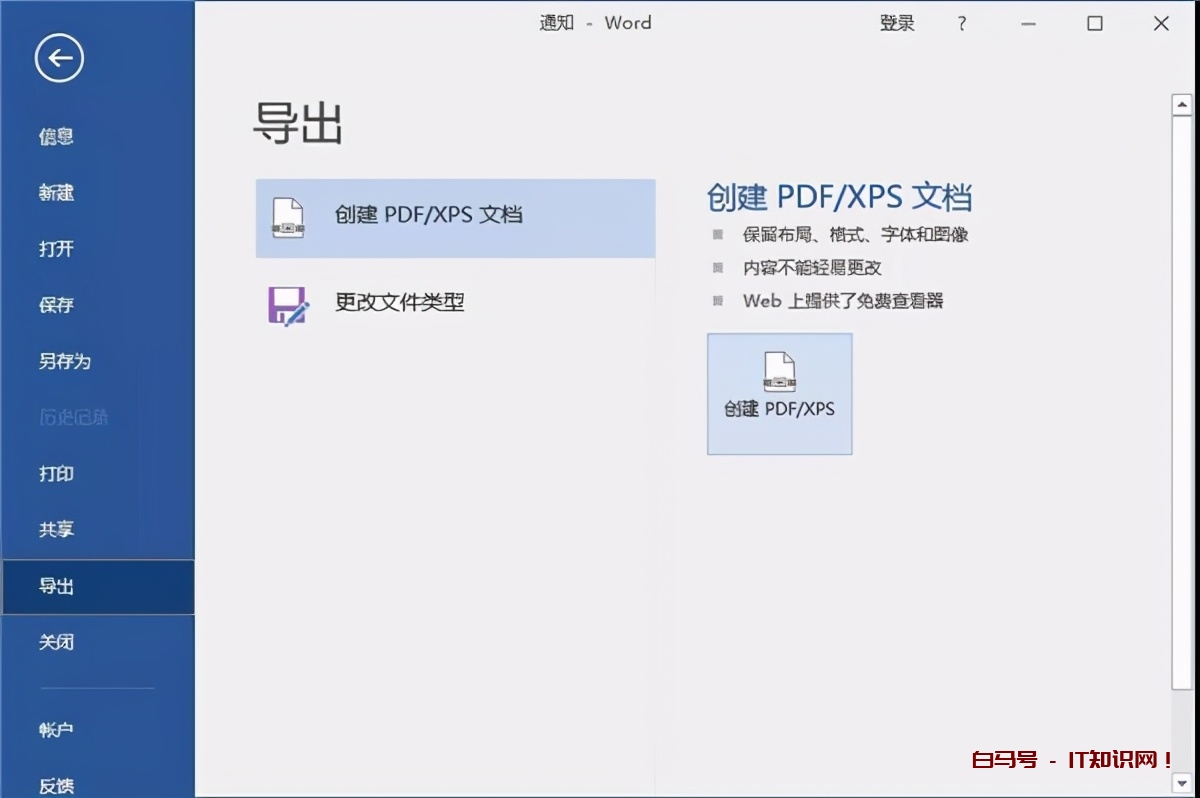Highlight the currently selected 导出 sidebar entry

pyautogui.click(x=55, y=586)
